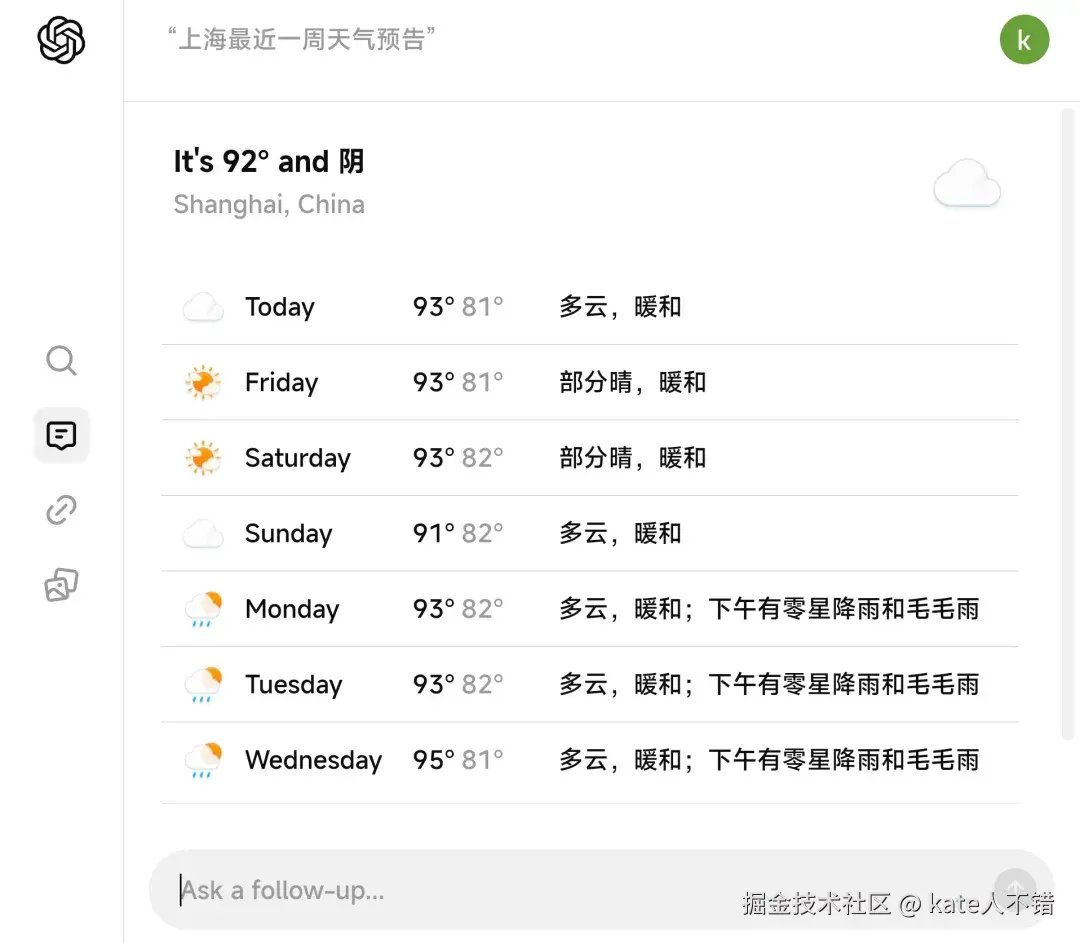Screen dimensions: 1080x943
Task: Open the user avatar k menu
Action: tap(1024, 40)
